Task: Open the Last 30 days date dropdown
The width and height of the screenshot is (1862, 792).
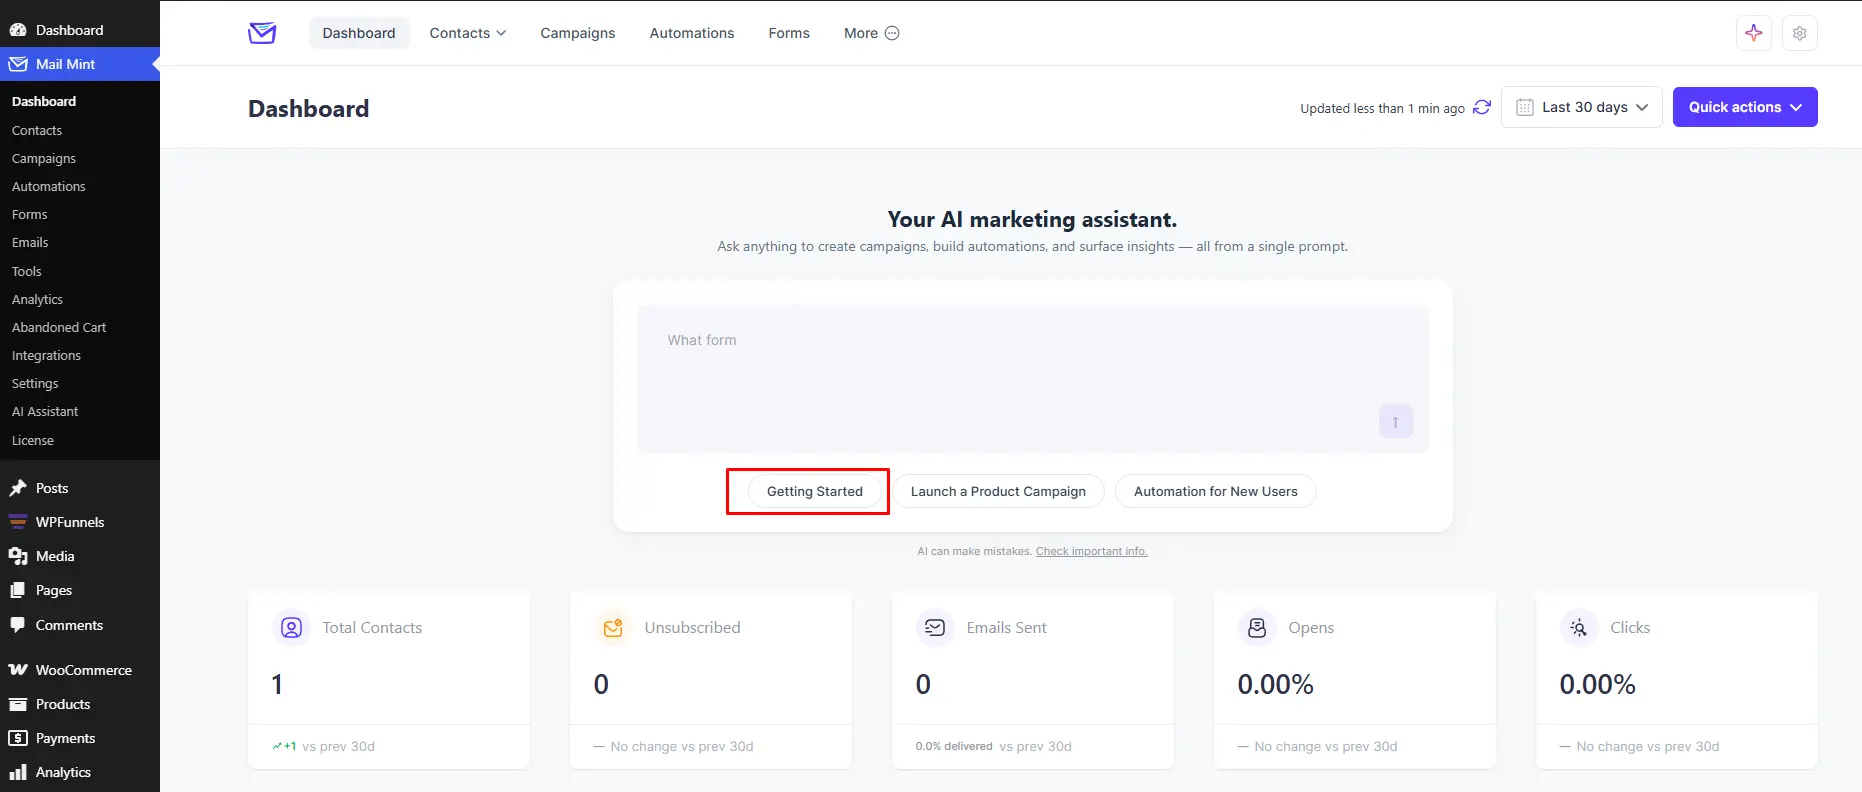Action: coord(1582,107)
